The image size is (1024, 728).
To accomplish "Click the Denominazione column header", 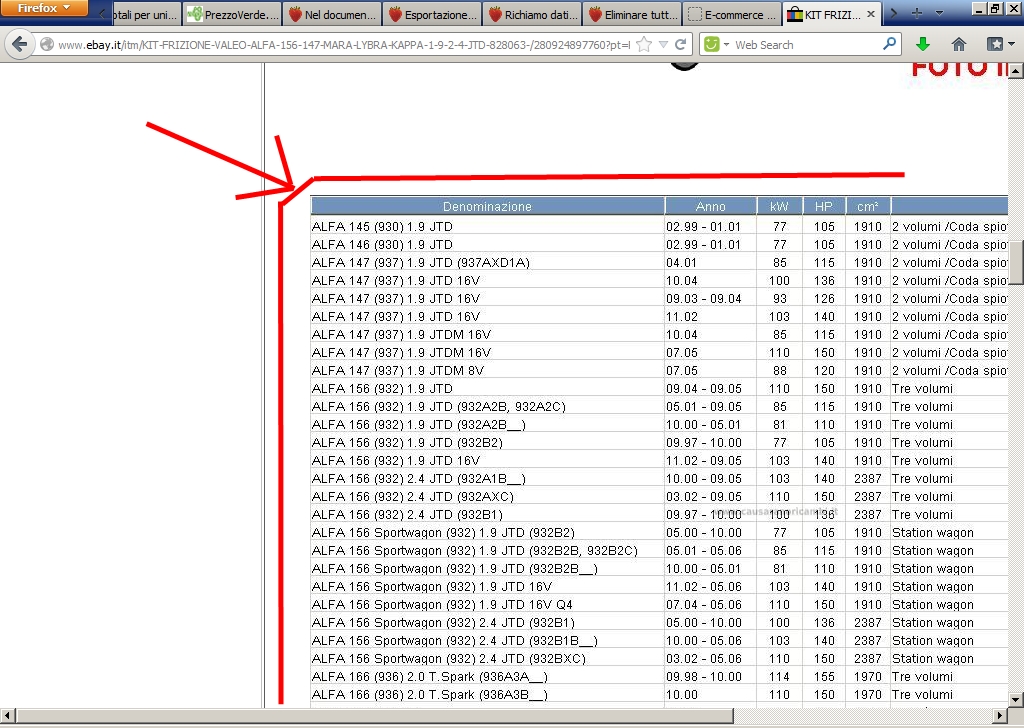I will (x=487, y=206).
